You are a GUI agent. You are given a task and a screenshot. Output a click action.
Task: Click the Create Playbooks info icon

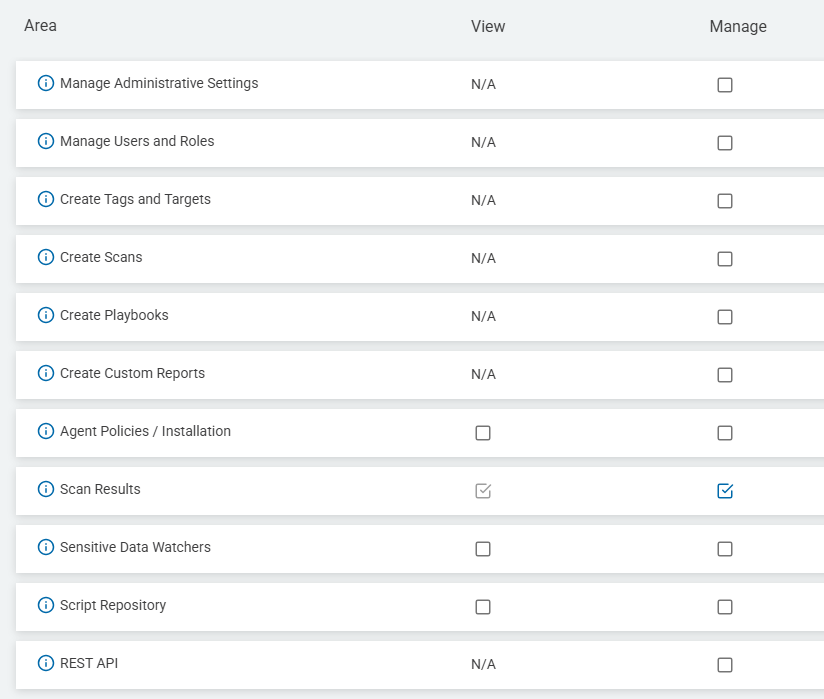click(x=45, y=316)
